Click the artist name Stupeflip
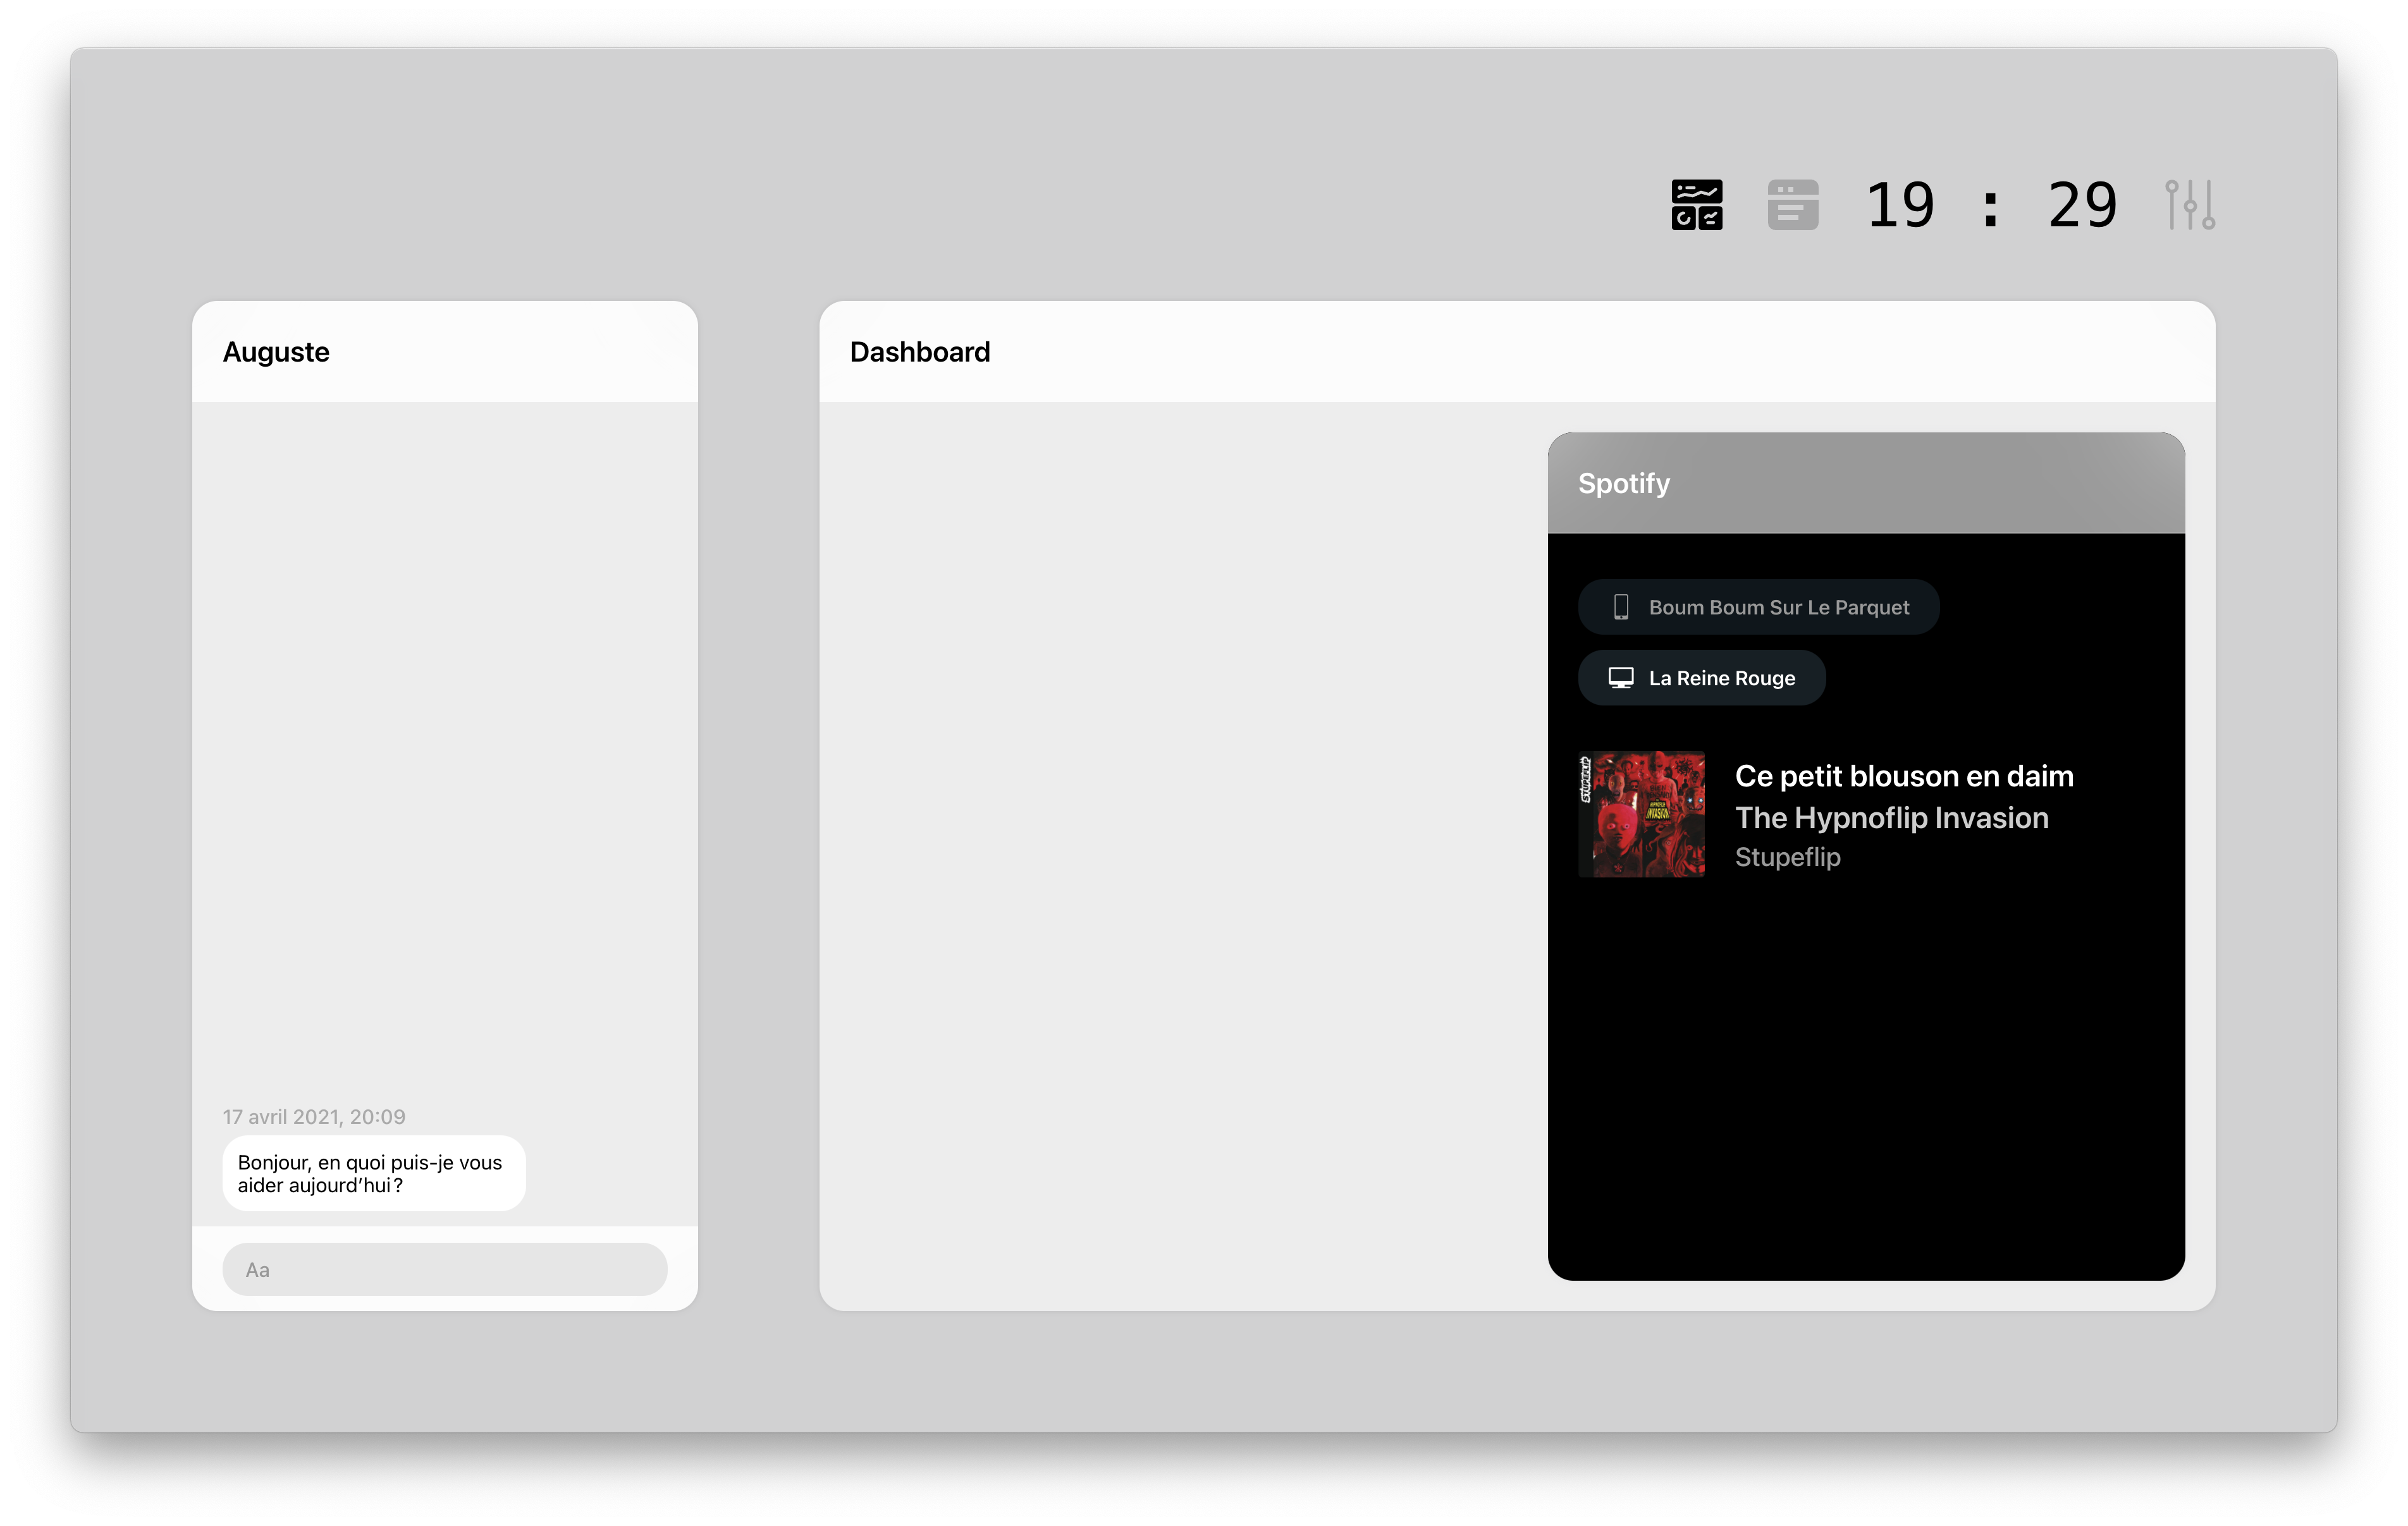This screenshot has height=1526, width=2408. tap(1787, 857)
